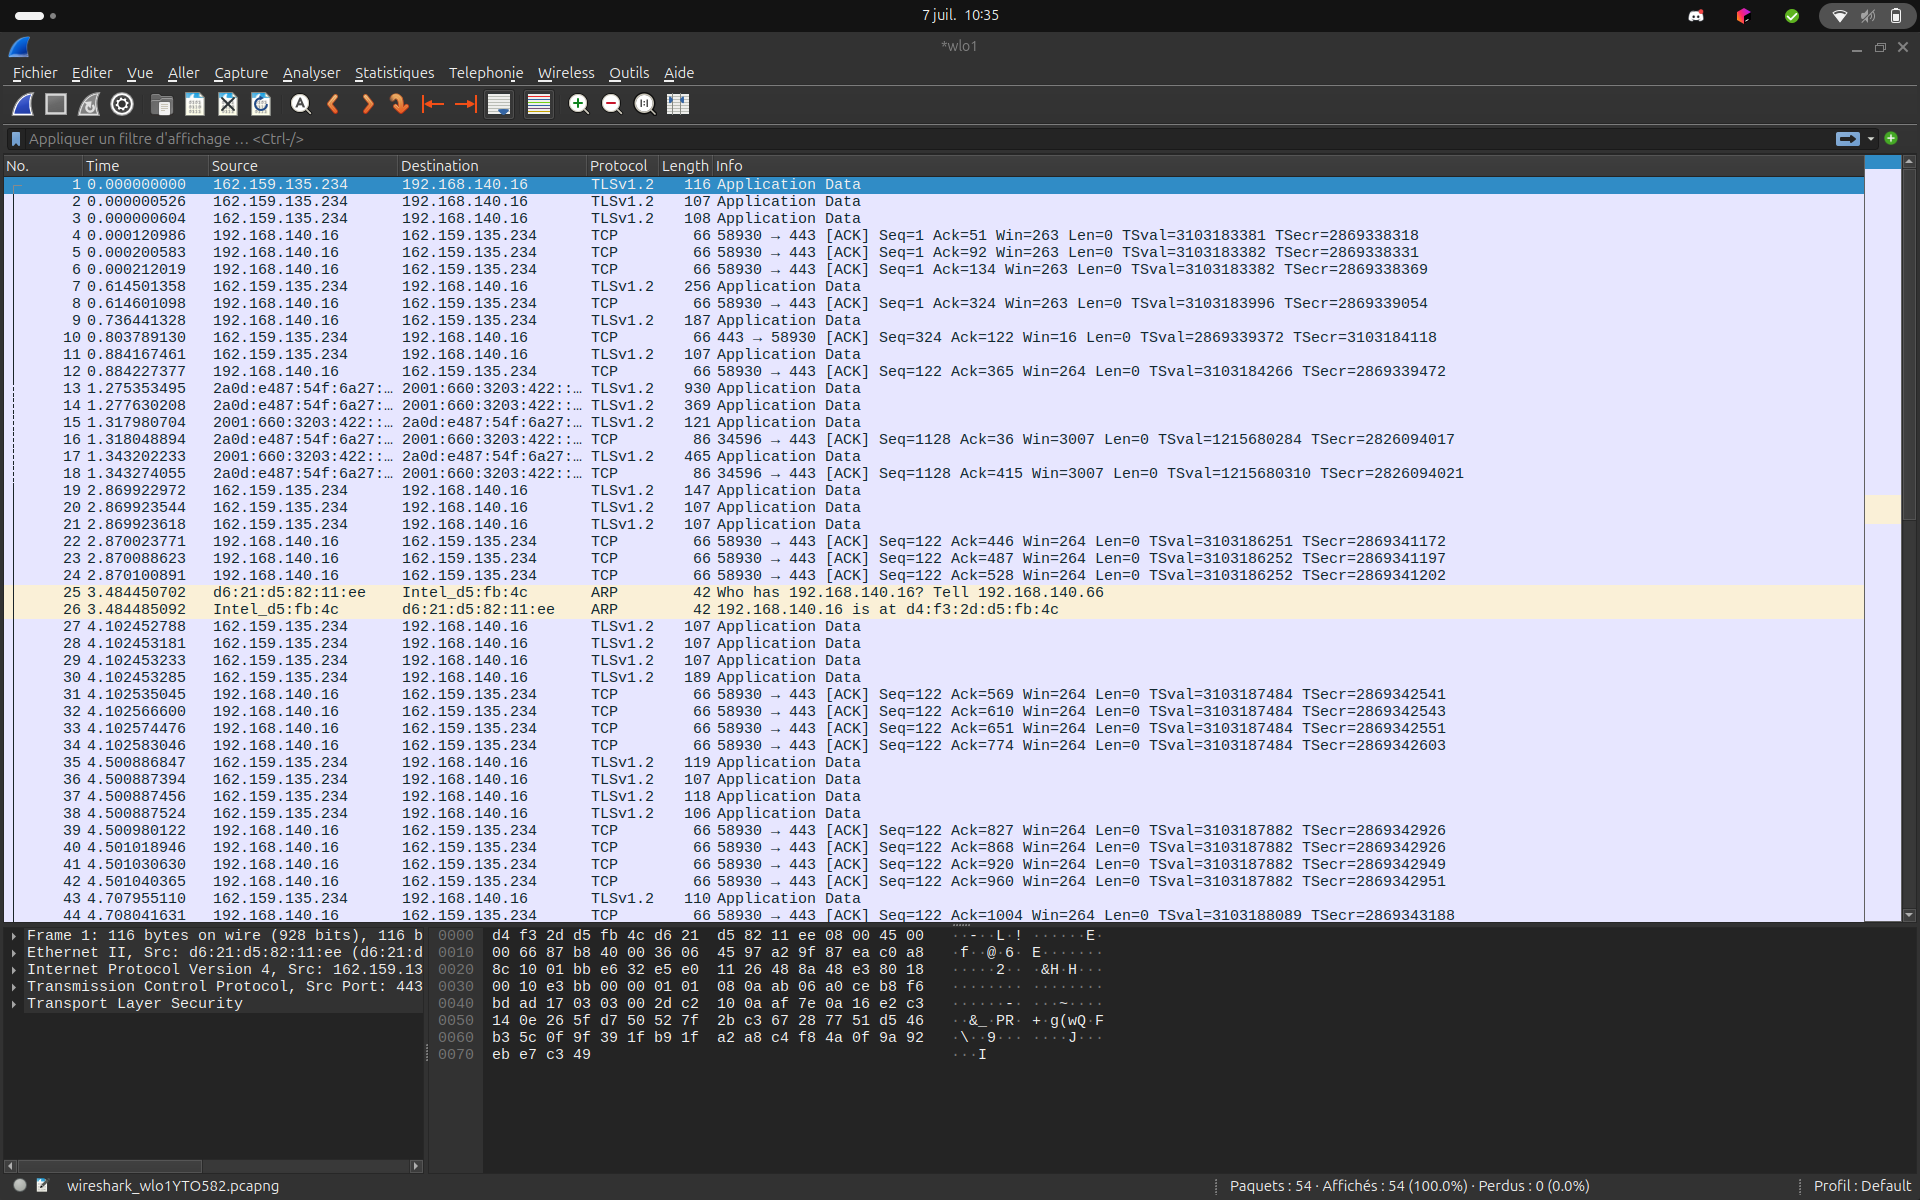Sort by the Info column header
The image size is (1920, 1200).
click(x=1288, y=166)
